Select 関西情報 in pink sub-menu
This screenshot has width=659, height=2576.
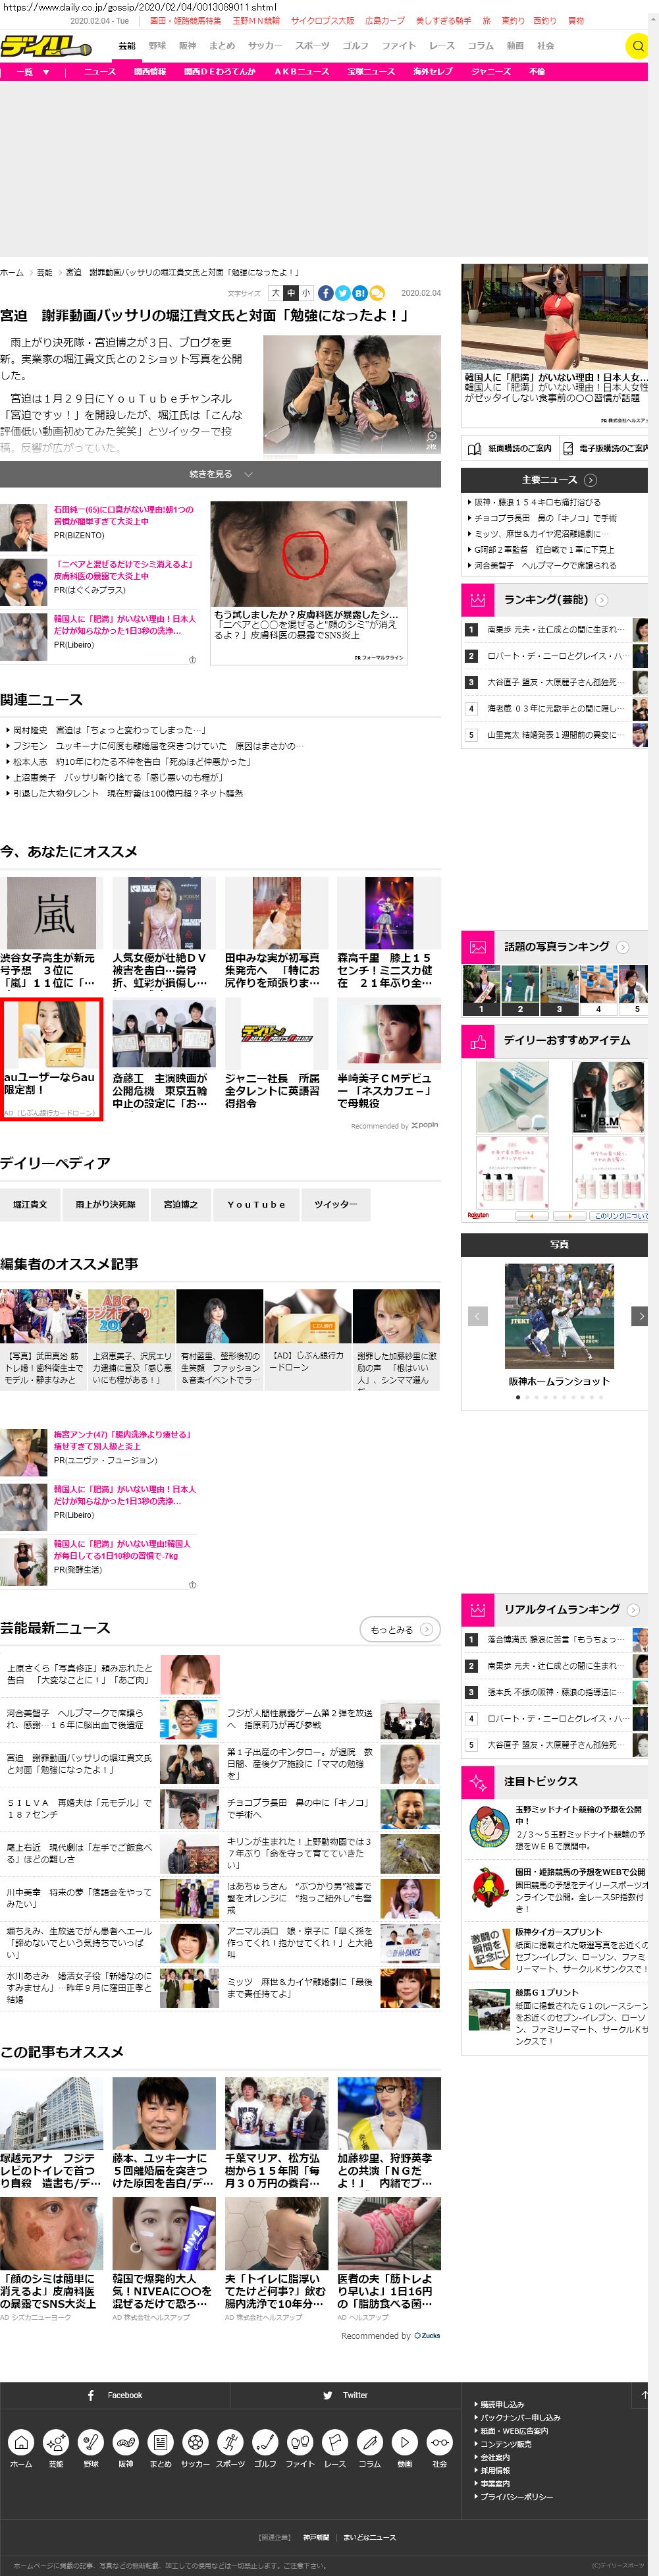click(150, 72)
